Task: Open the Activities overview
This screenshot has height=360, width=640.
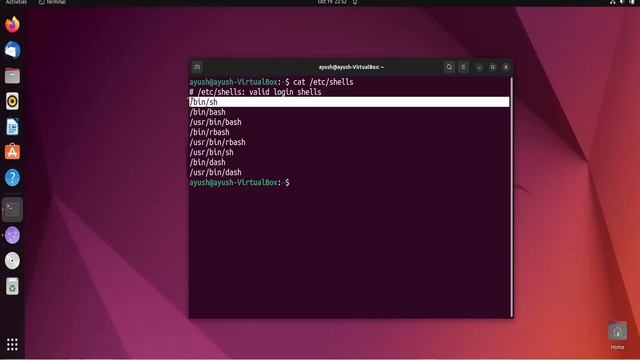Action: point(16,2)
